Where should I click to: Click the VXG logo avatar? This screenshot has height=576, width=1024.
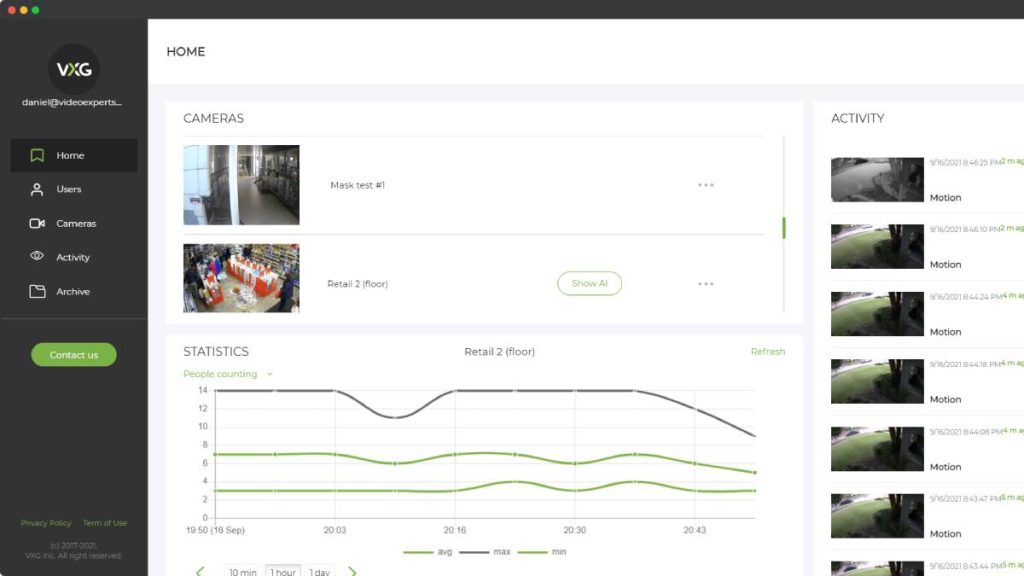(74, 69)
